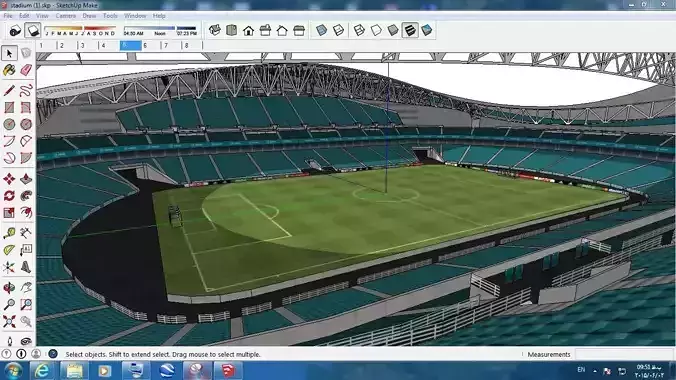676x380 pixels.
Task: Choose the Text label tool
Action: [26, 250]
